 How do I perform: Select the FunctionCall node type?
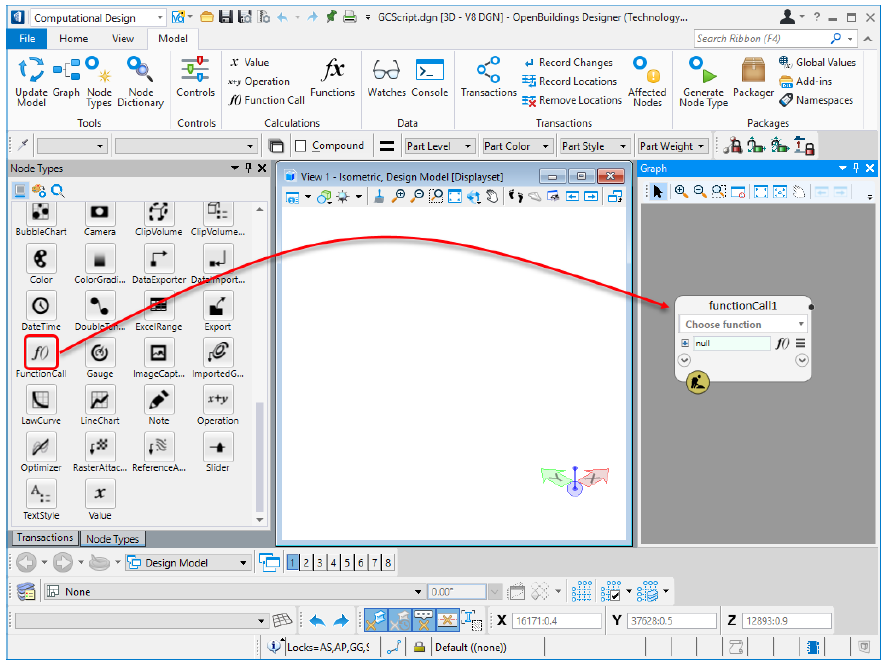pos(41,358)
